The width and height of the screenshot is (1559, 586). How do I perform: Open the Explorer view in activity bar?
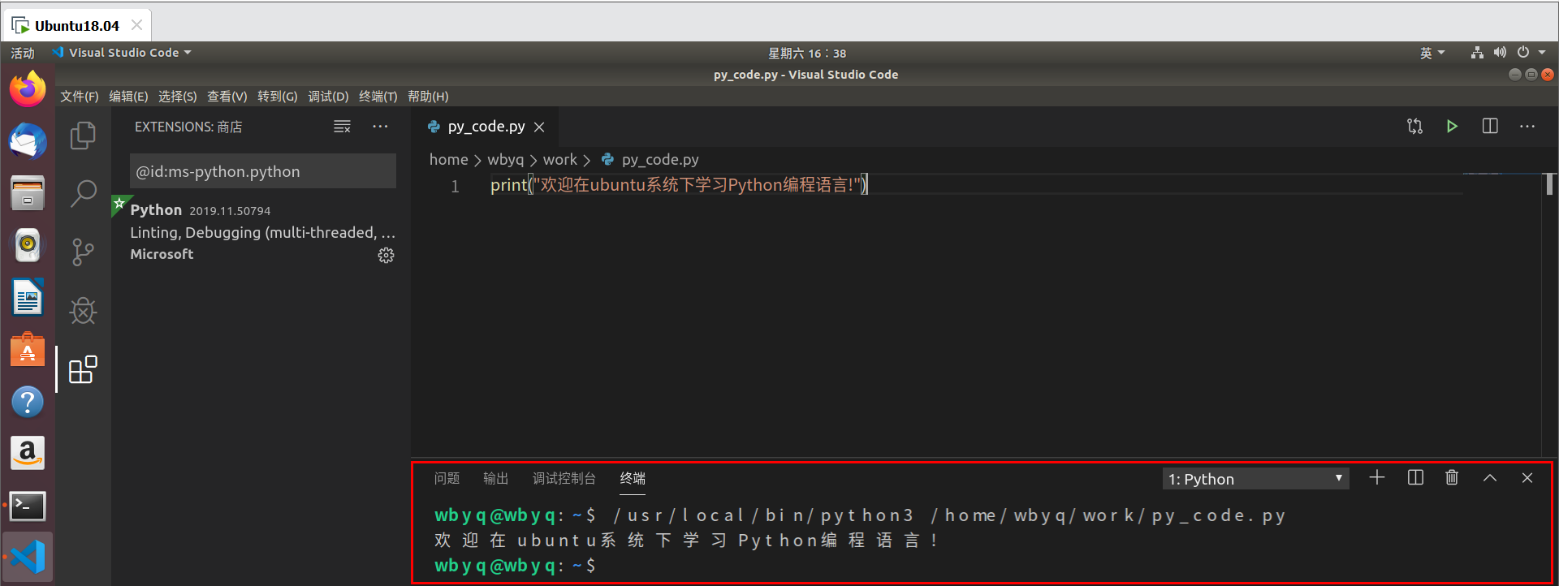pos(83,135)
